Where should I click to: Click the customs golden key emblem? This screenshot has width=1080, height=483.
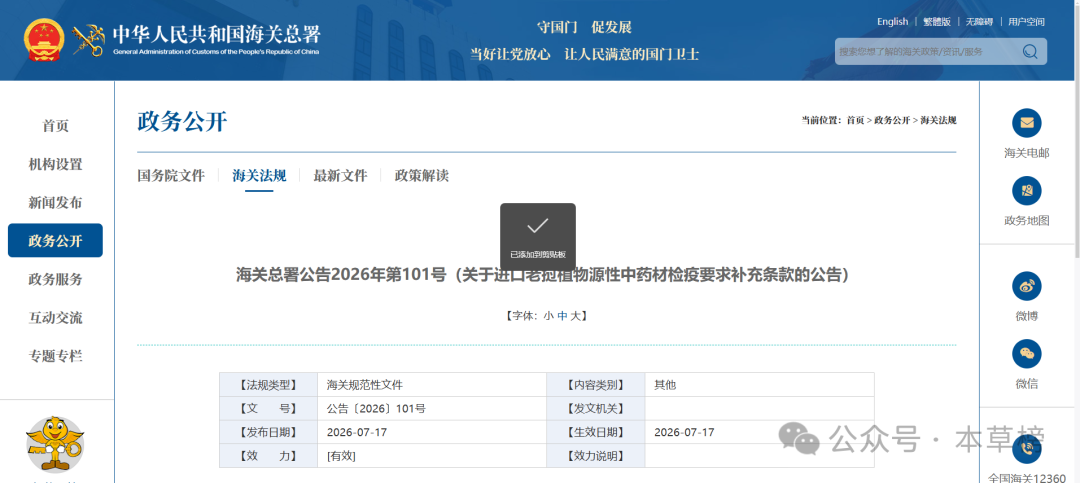point(88,40)
